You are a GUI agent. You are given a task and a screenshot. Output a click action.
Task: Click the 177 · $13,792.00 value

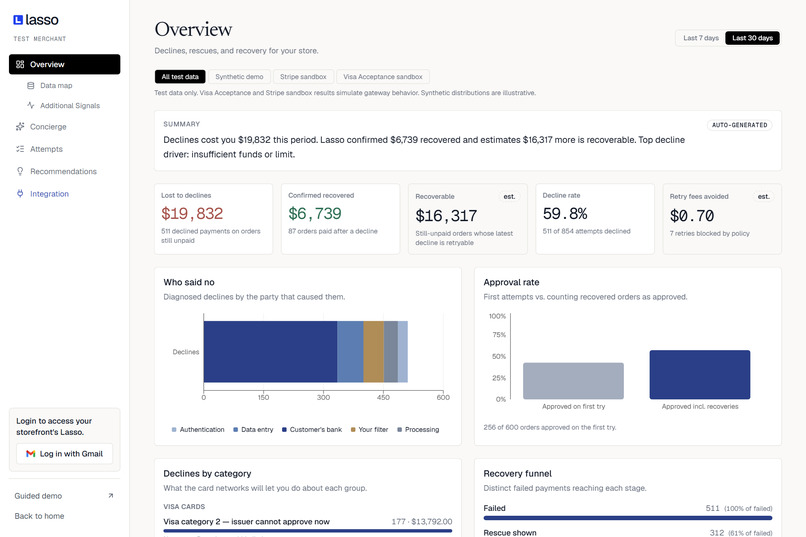click(422, 522)
